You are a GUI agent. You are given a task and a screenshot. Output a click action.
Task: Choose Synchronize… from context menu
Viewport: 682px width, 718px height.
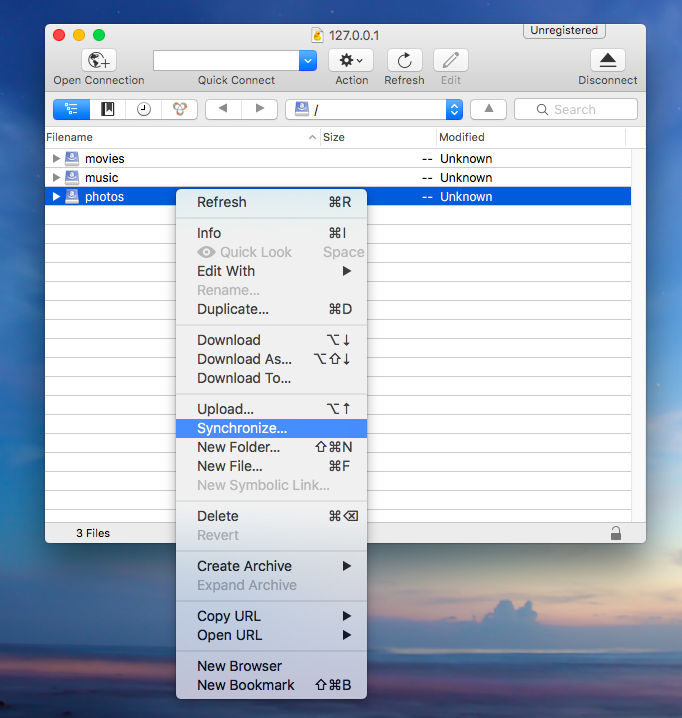(242, 428)
